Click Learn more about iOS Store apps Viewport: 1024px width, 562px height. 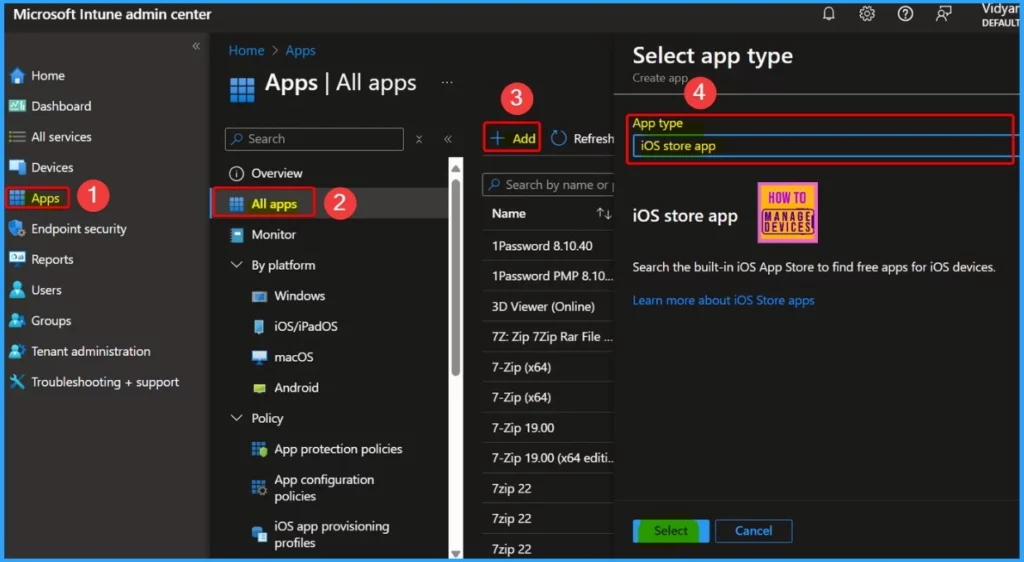pos(724,301)
